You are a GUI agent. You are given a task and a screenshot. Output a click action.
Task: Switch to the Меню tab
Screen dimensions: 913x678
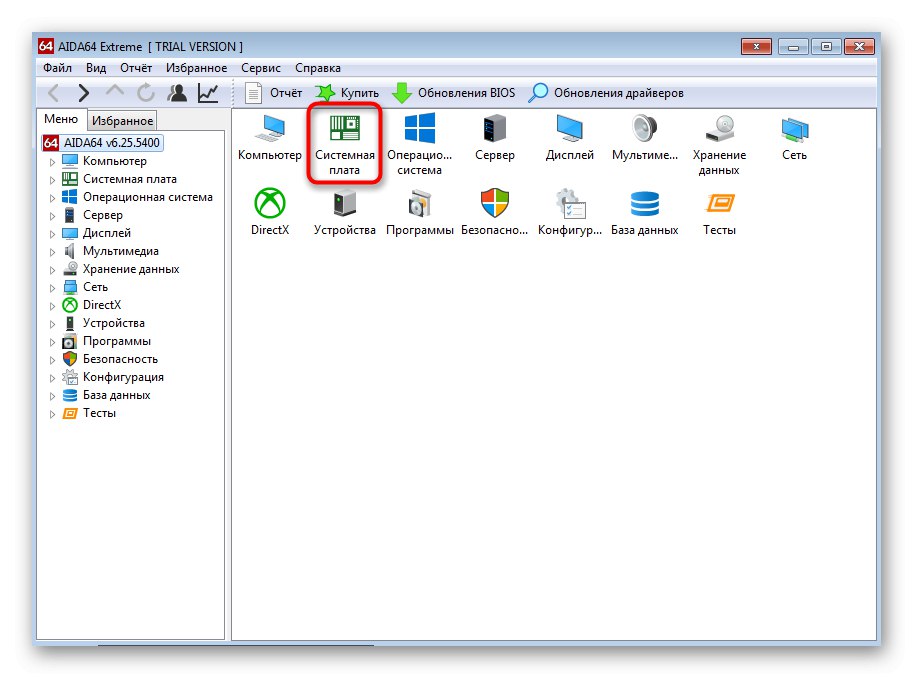click(x=61, y=119)
